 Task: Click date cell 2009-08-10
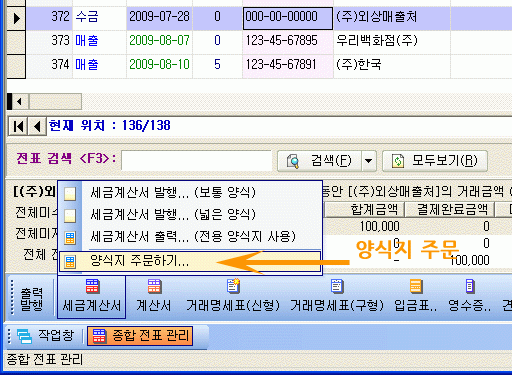click(159, 66)
